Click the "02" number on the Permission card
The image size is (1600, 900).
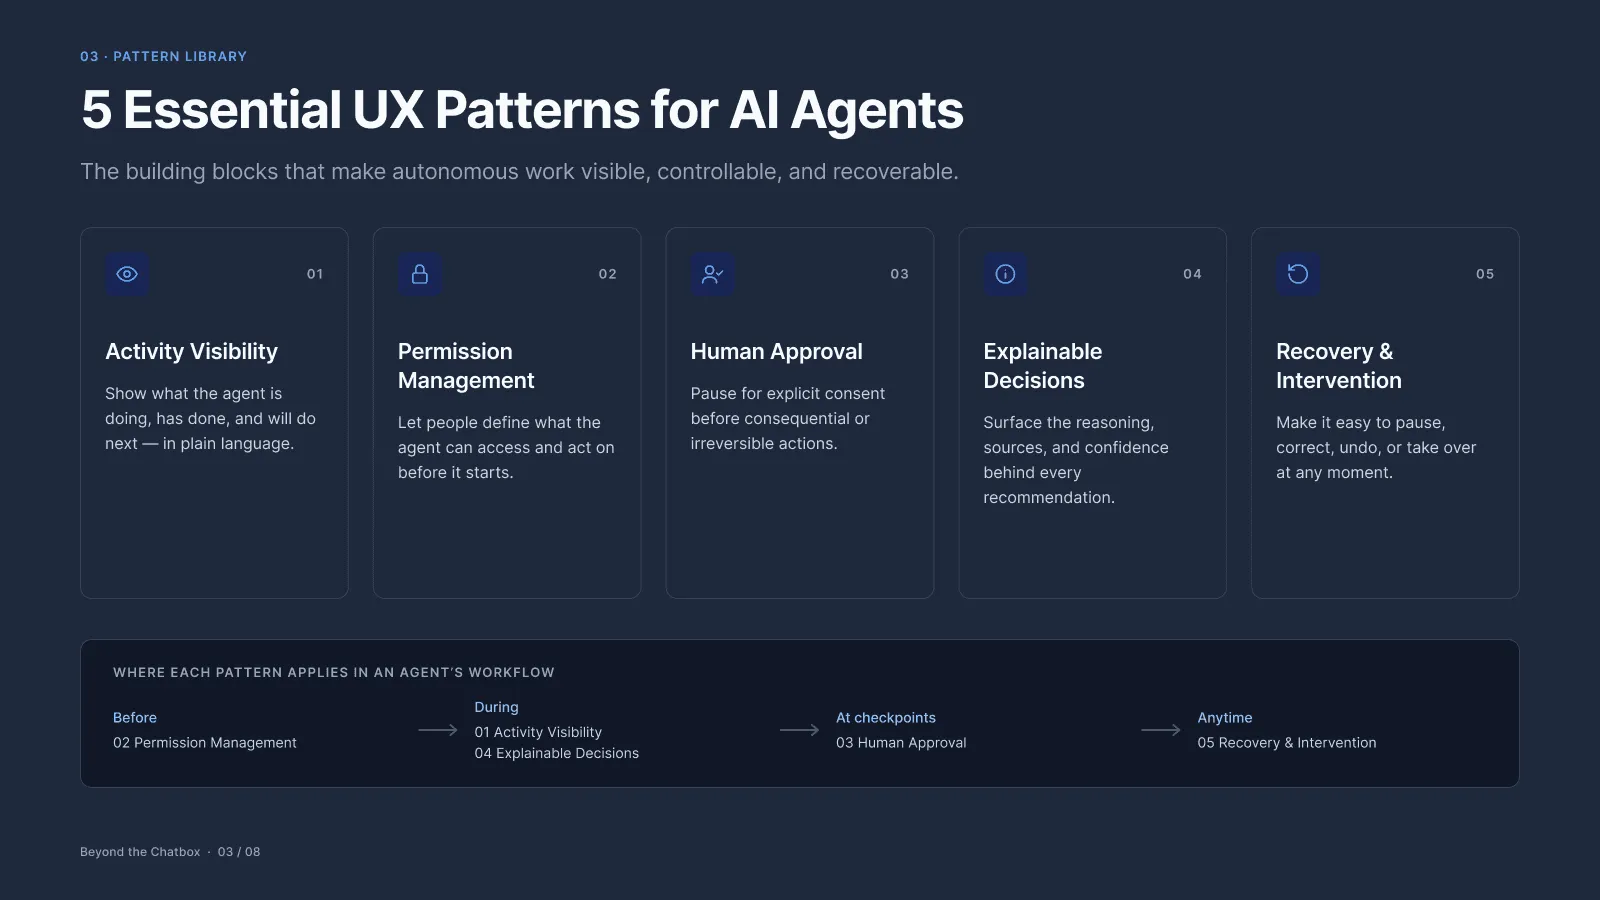coord(608,274)
